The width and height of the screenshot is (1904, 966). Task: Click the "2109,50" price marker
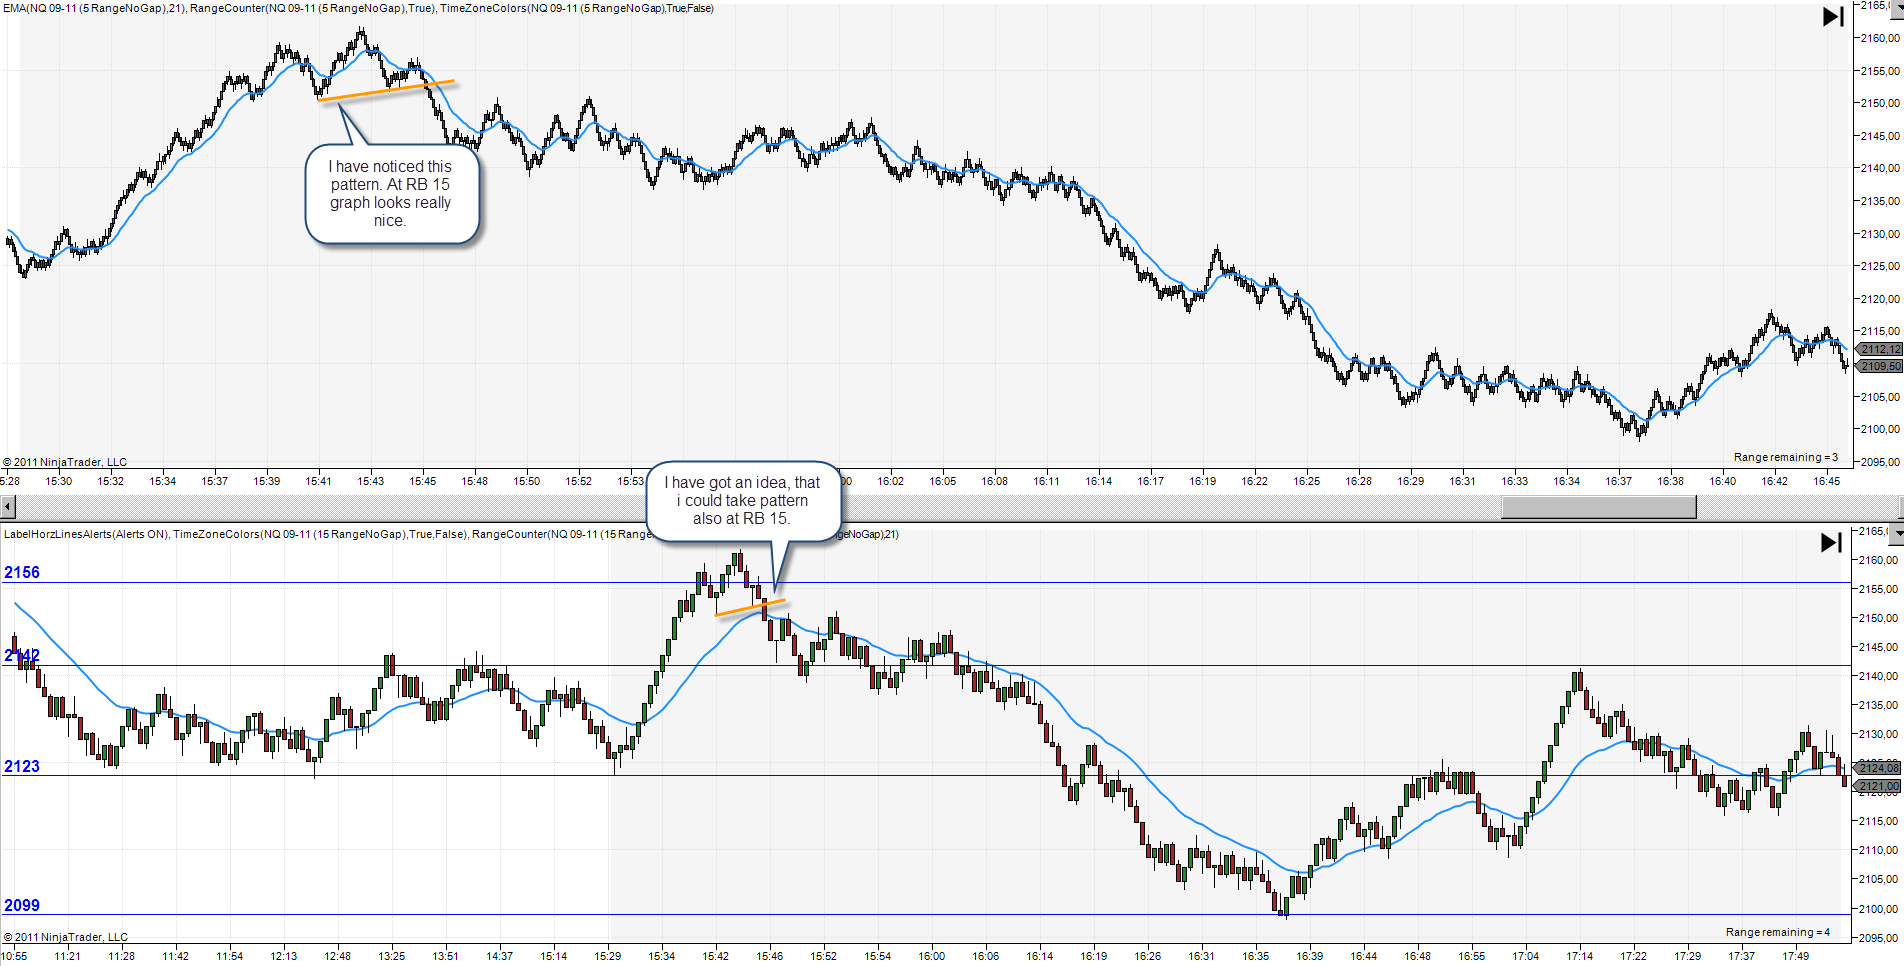point(1879,366)
